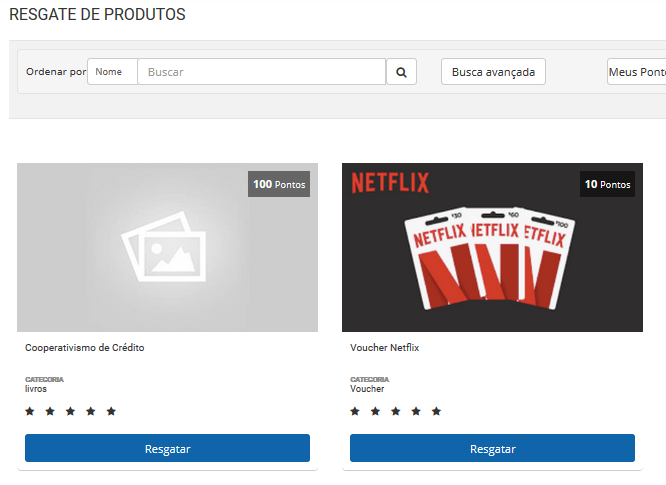This screenshot has height=485, width=666.
Task: Click the livros category text
Action: tap(36, 389)
